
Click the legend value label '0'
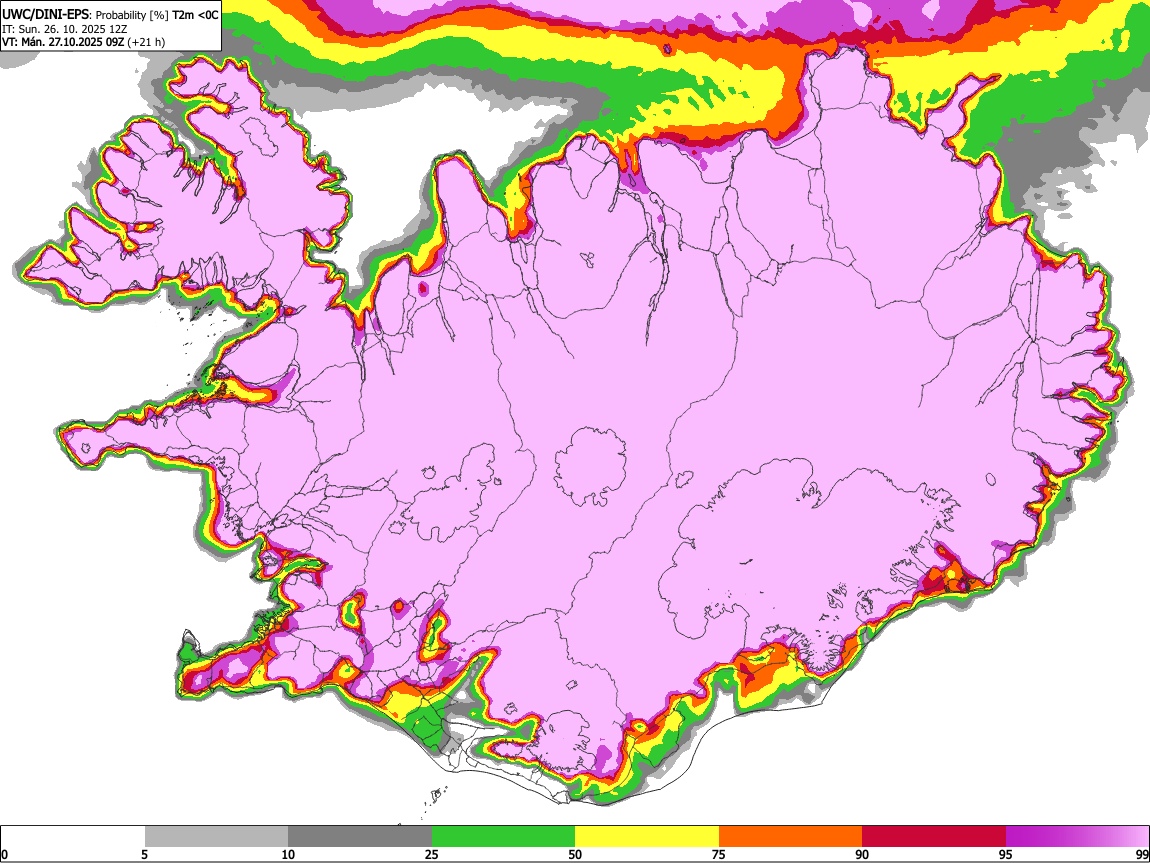click(x=5, y=855)
